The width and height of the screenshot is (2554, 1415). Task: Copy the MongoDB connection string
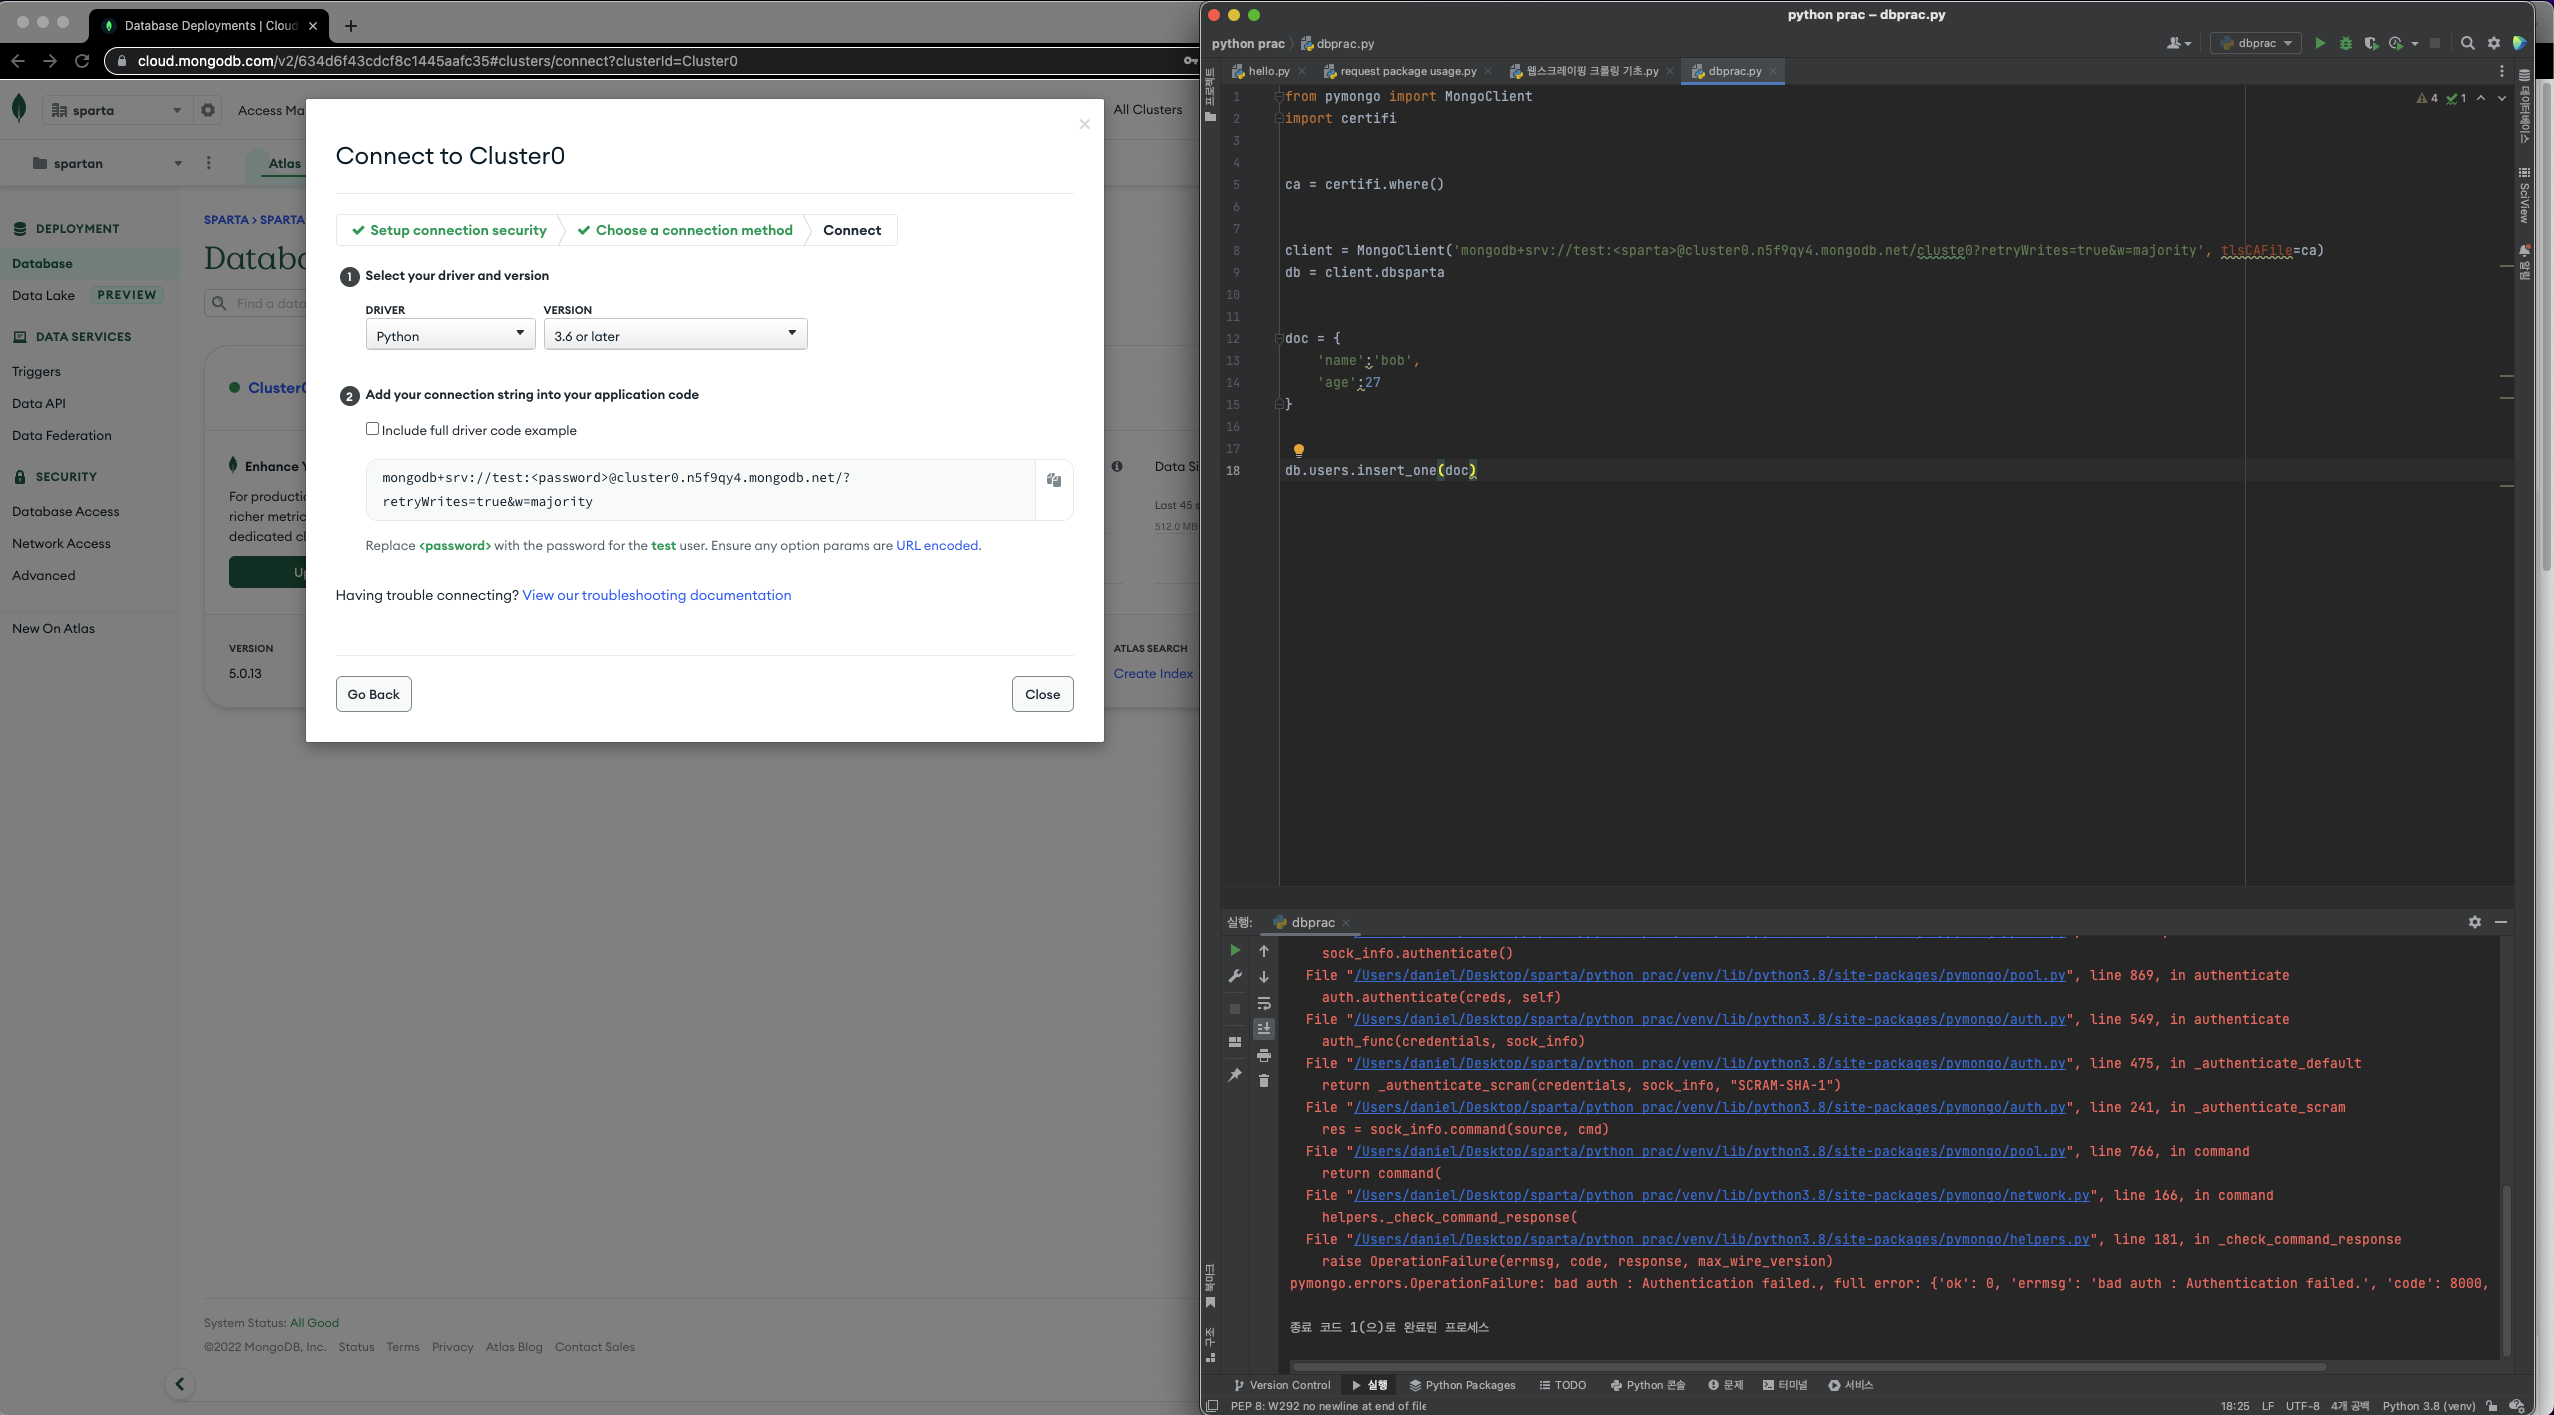[x=1054, y=480]
